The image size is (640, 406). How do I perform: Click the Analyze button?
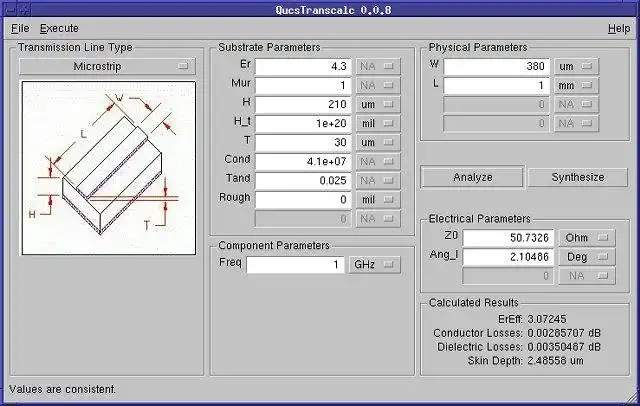coord(472,177)
